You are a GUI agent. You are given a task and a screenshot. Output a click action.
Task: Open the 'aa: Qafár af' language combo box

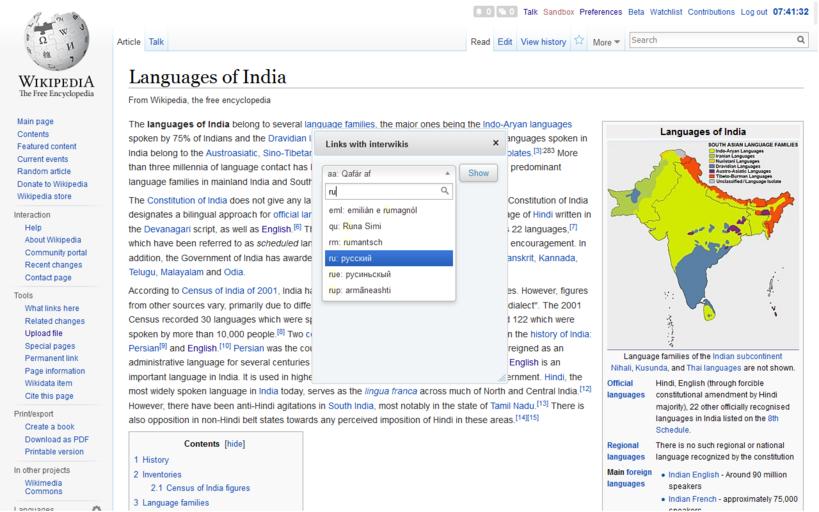tap(389, 173)
